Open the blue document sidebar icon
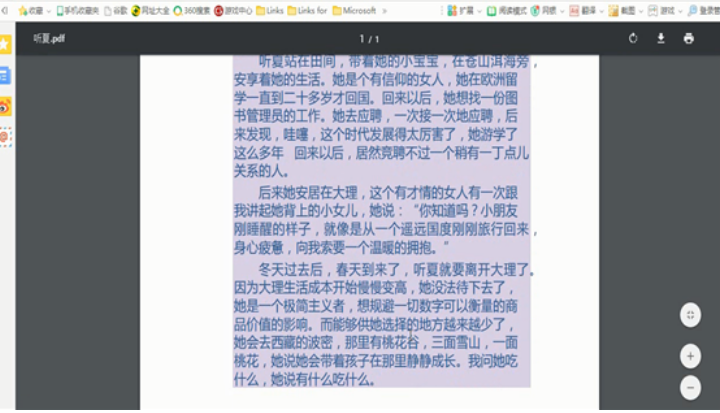This screenshot has width=720, height=413. click(5, 75)
